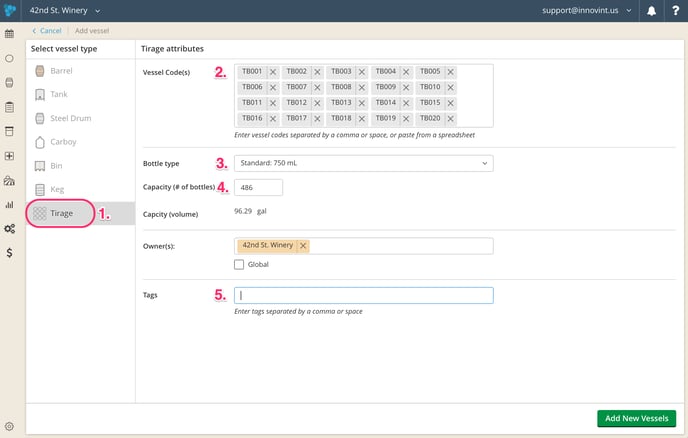The image size is (688, 438).
Task: Open the help question mark icon
Action: click(x=676, y=11)
